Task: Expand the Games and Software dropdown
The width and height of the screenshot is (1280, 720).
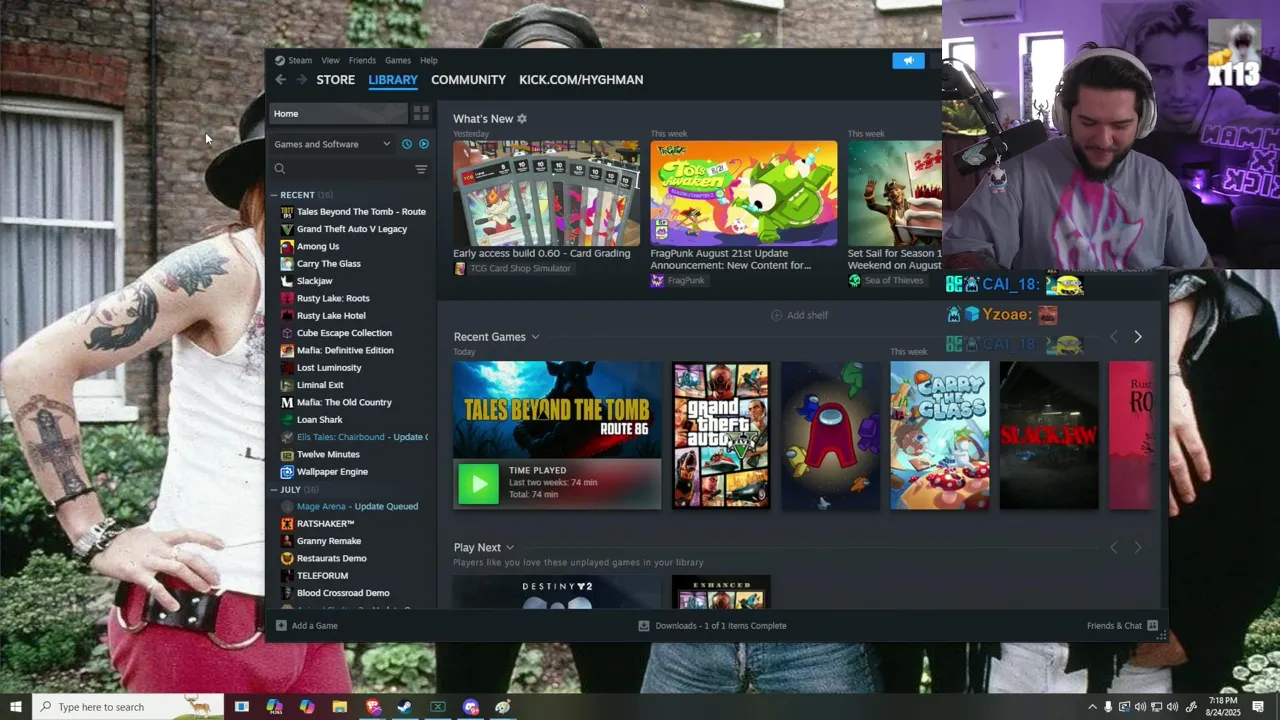Action: [332, 144]
